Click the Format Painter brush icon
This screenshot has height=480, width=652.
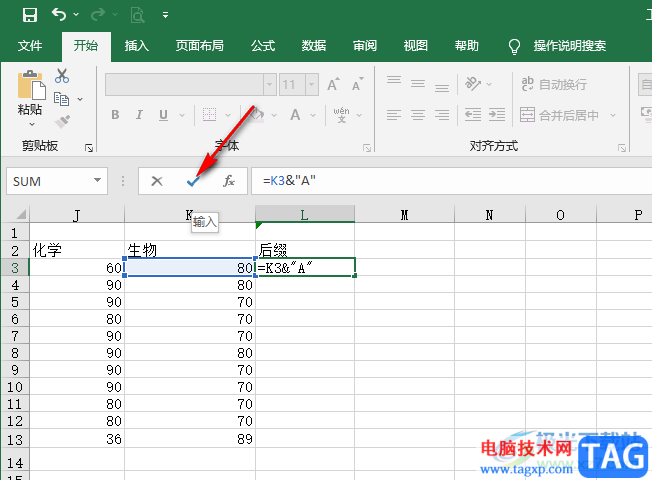62,122
